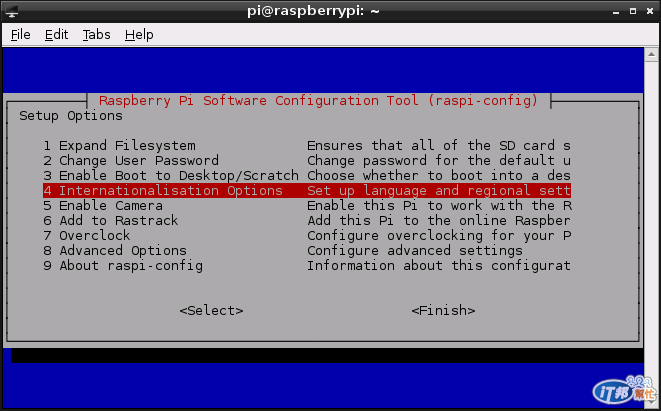Viewport: 661px width, 411px height.
Task: Click the 'Setup Options' heading text
Action: (x=71, y=116)
